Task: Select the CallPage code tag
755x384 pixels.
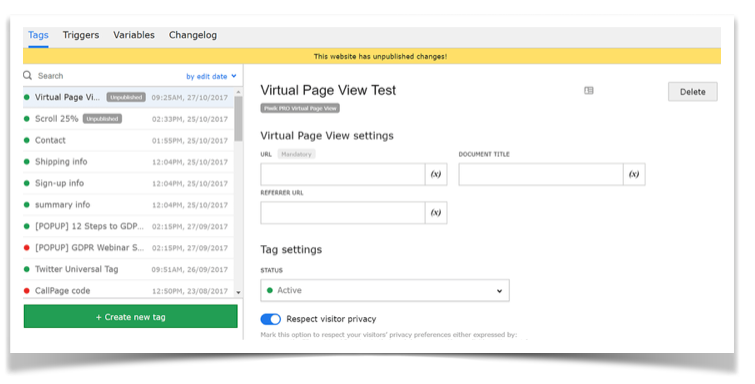Action: [129, 291]
